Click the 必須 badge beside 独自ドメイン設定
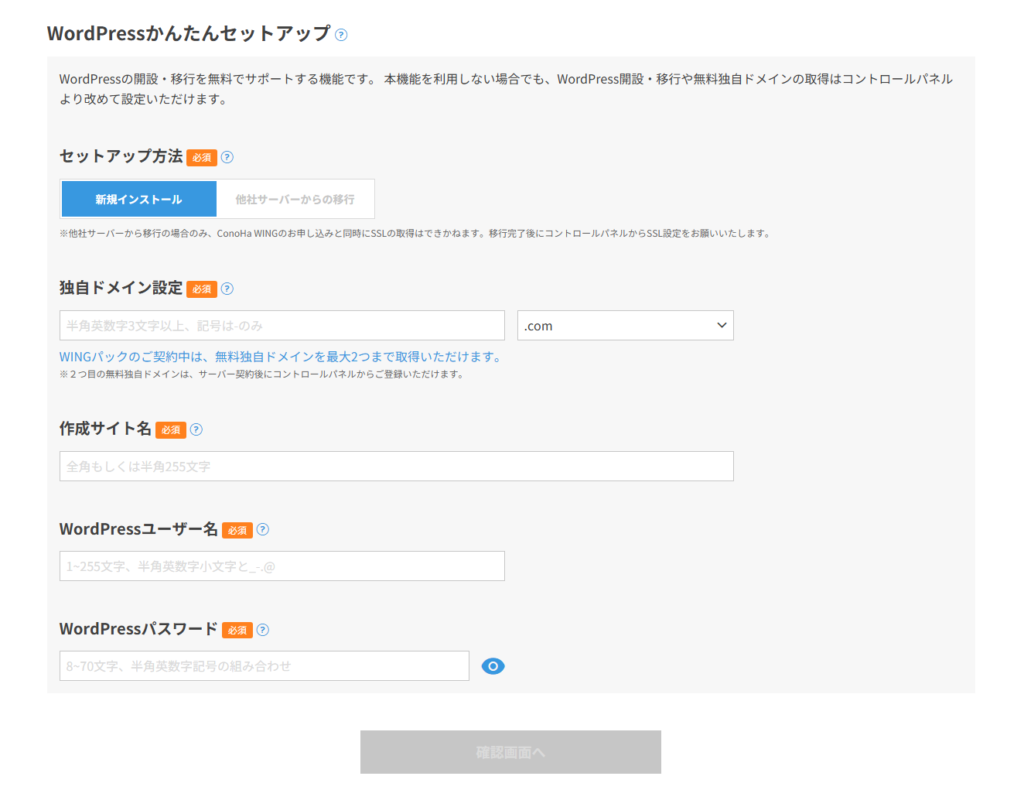The height and width of the screenshot is (807, 1024). [201, 288]
